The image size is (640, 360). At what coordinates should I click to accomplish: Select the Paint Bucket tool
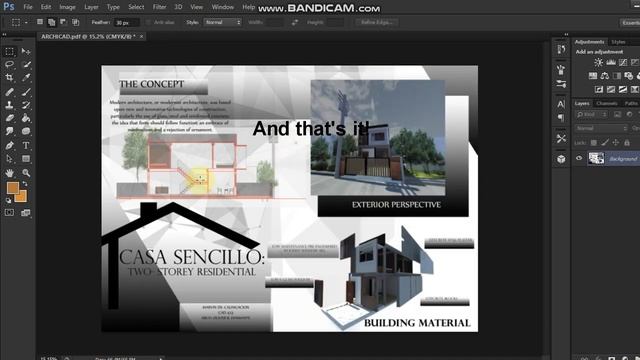click(26, 118)
